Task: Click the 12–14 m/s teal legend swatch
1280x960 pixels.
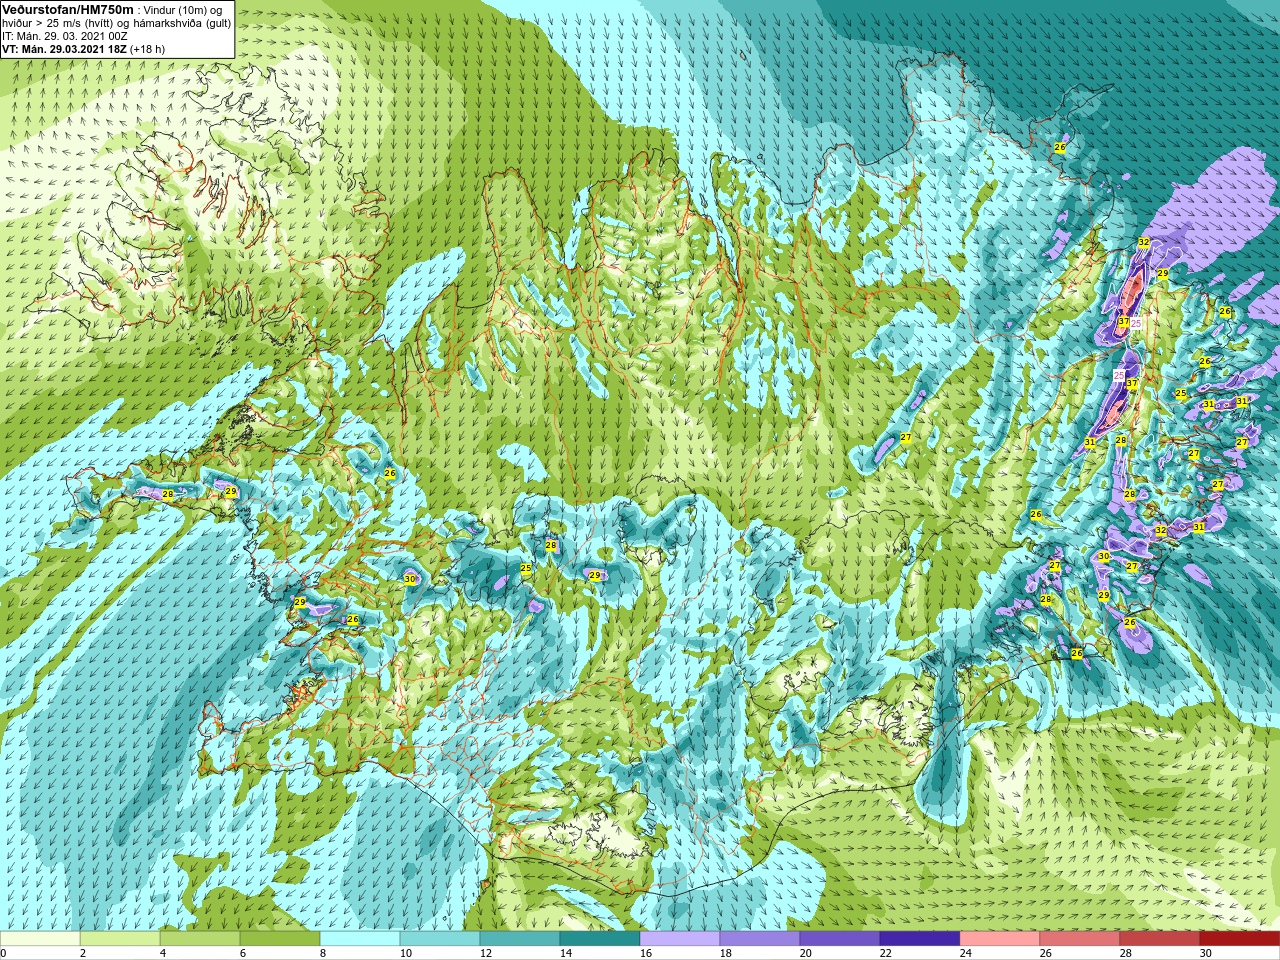Action: click(520, 939)
